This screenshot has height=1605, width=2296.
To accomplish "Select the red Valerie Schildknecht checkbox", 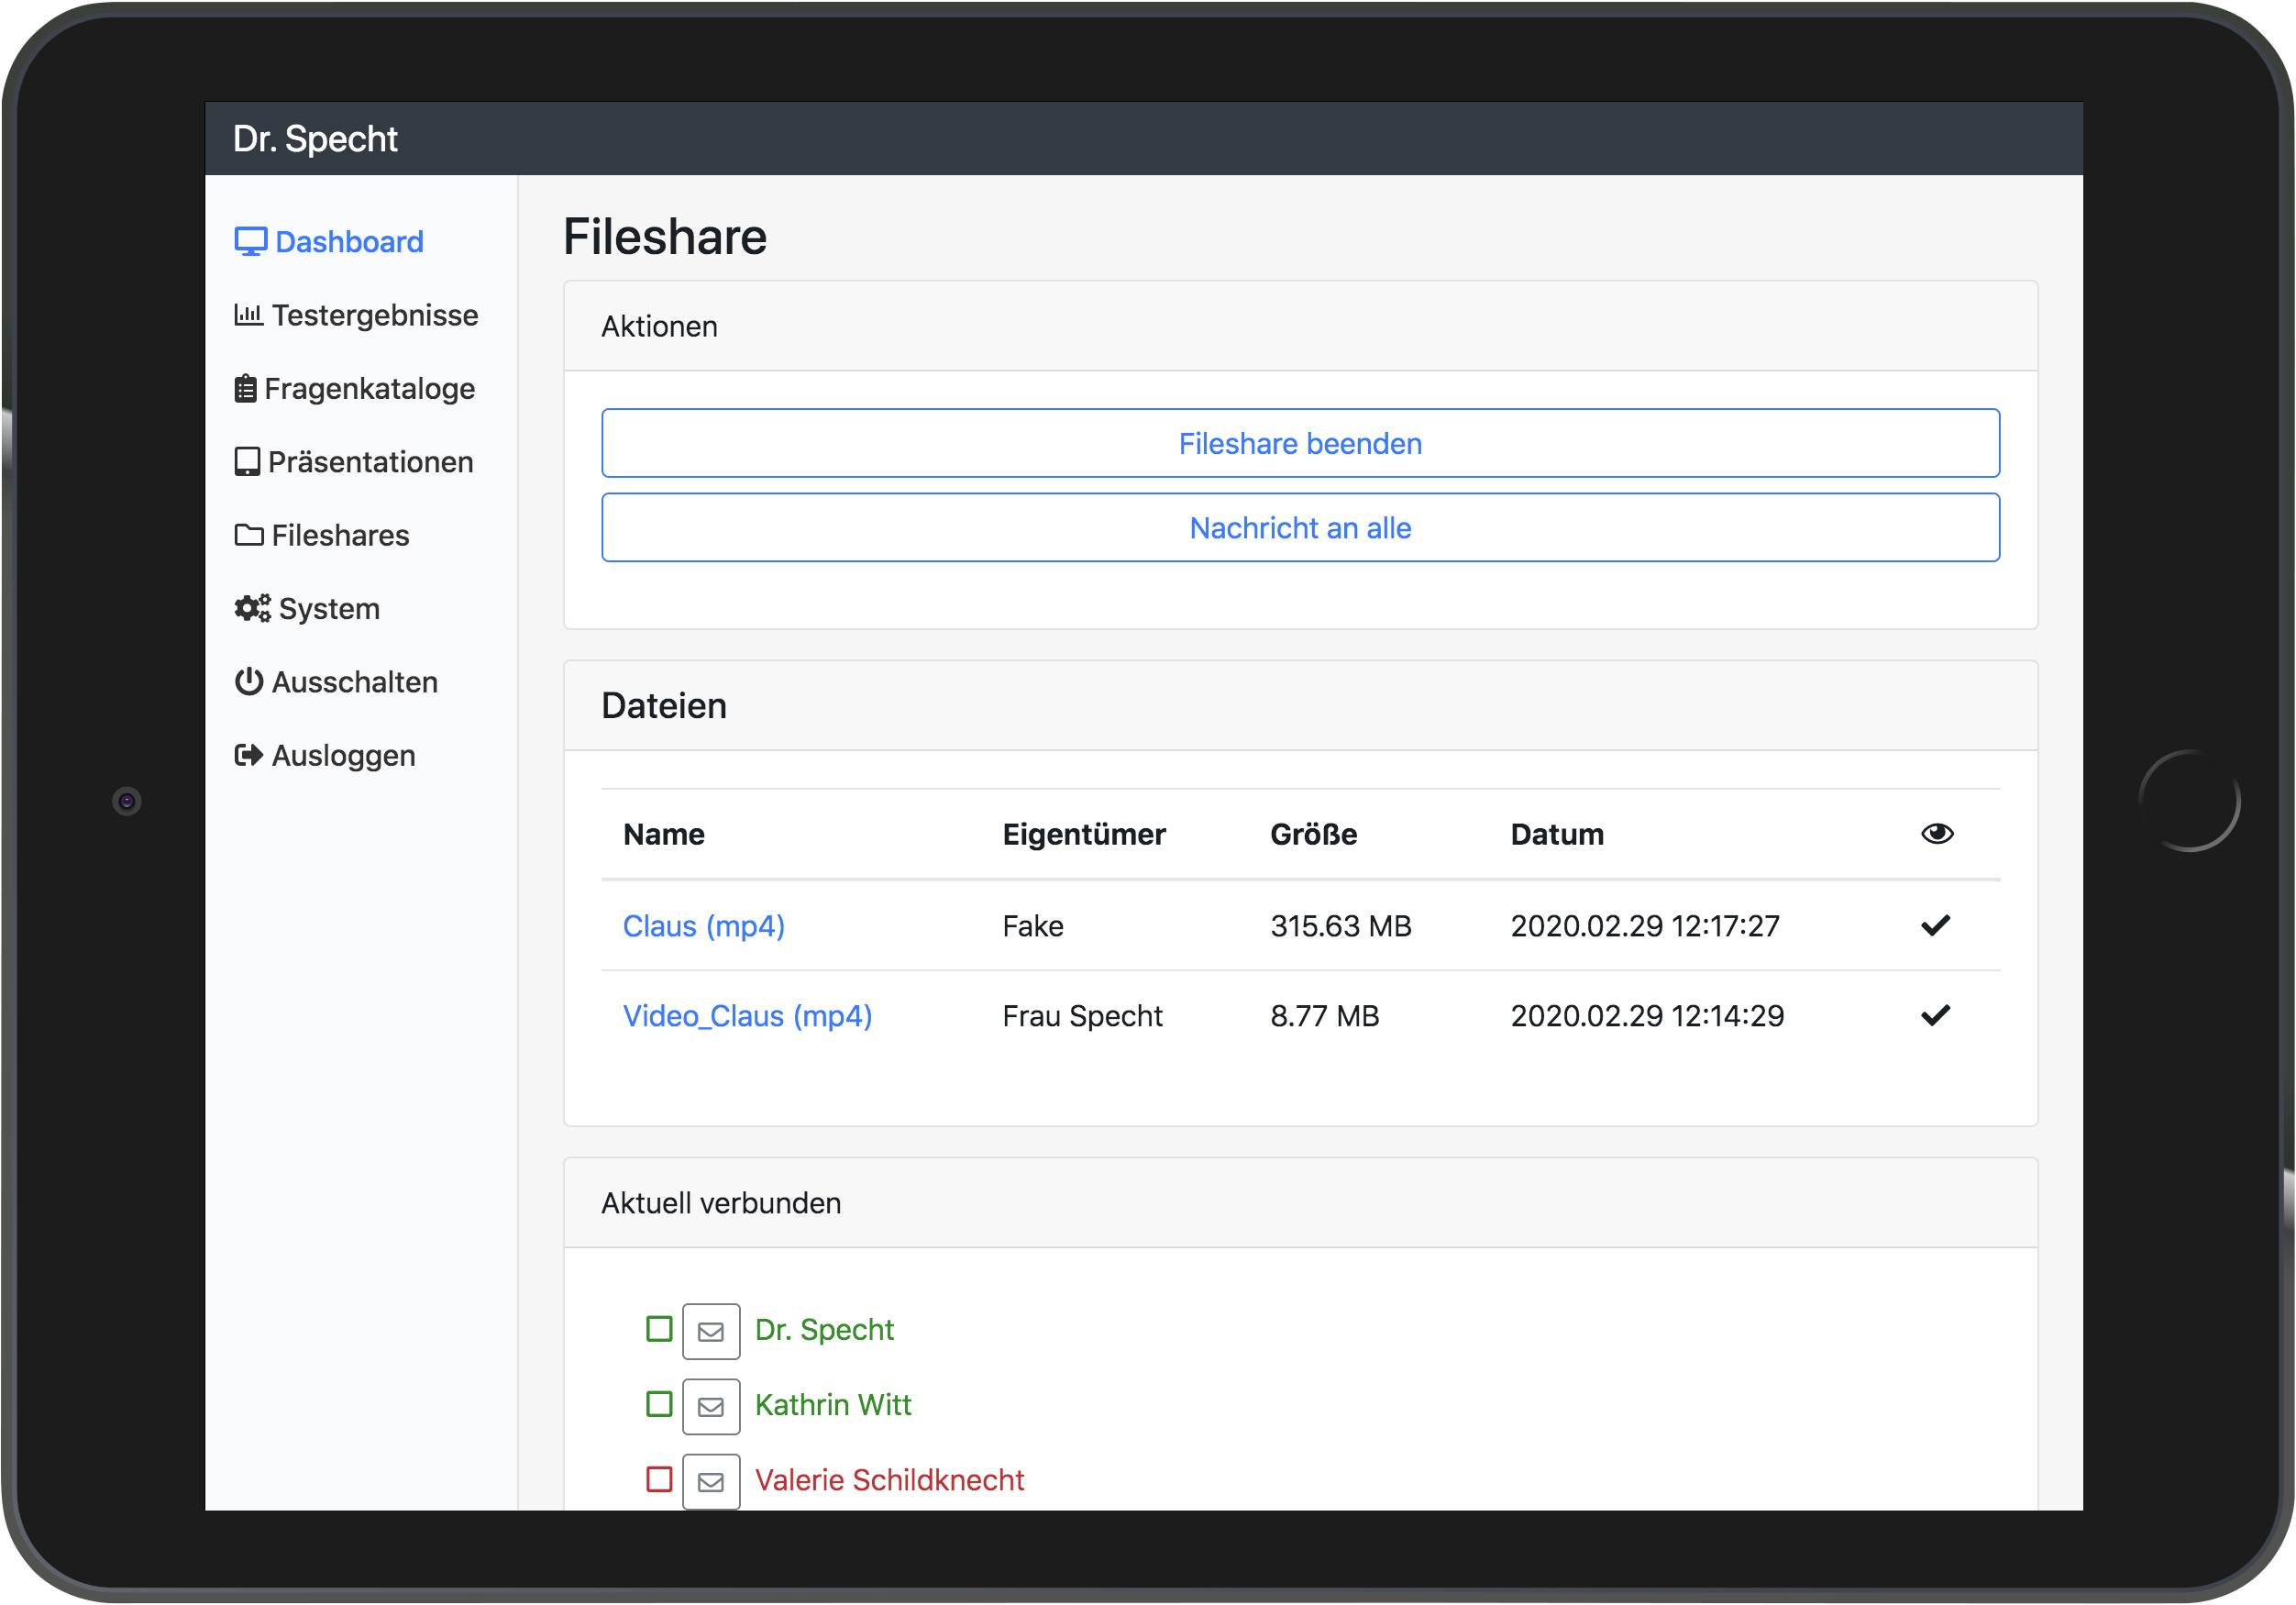I will 659,1479.
